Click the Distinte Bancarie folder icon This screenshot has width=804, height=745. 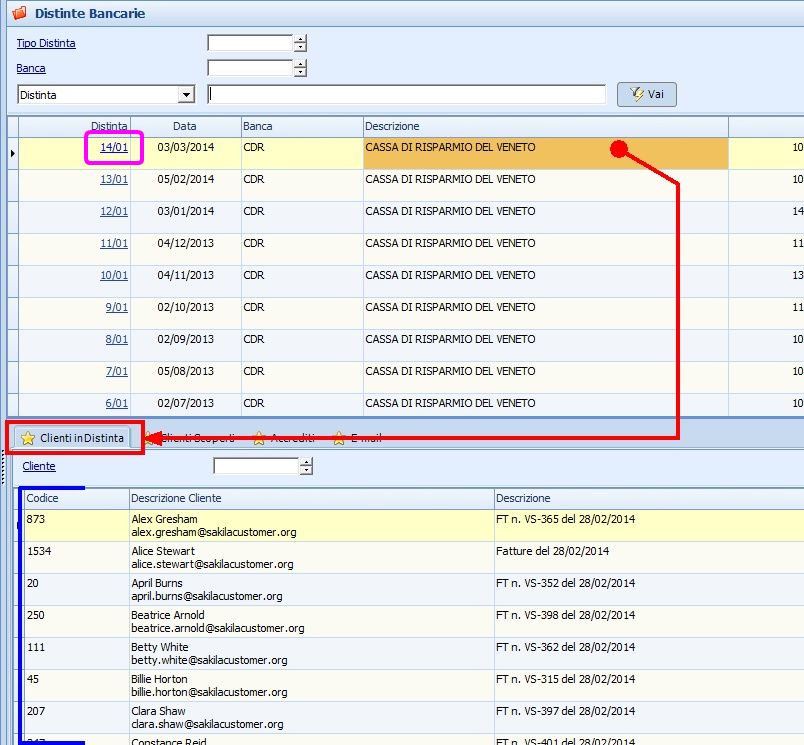point(18,14)
